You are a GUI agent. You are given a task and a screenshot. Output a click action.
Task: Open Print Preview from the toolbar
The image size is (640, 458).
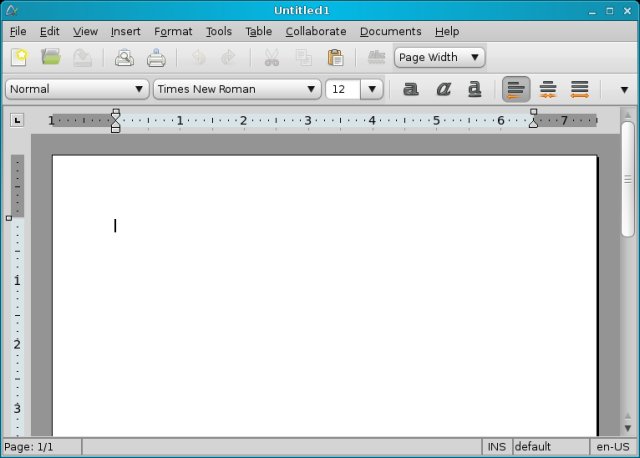(x=124, y=57)
